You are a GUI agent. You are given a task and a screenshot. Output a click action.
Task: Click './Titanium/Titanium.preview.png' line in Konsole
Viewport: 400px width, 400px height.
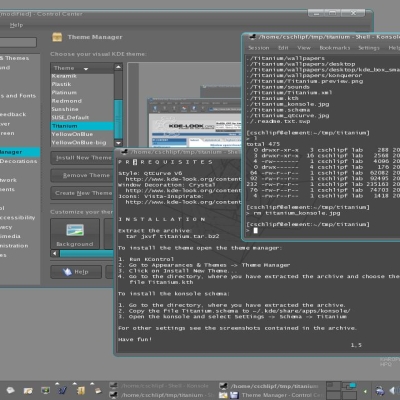click(x=305, y=81)
